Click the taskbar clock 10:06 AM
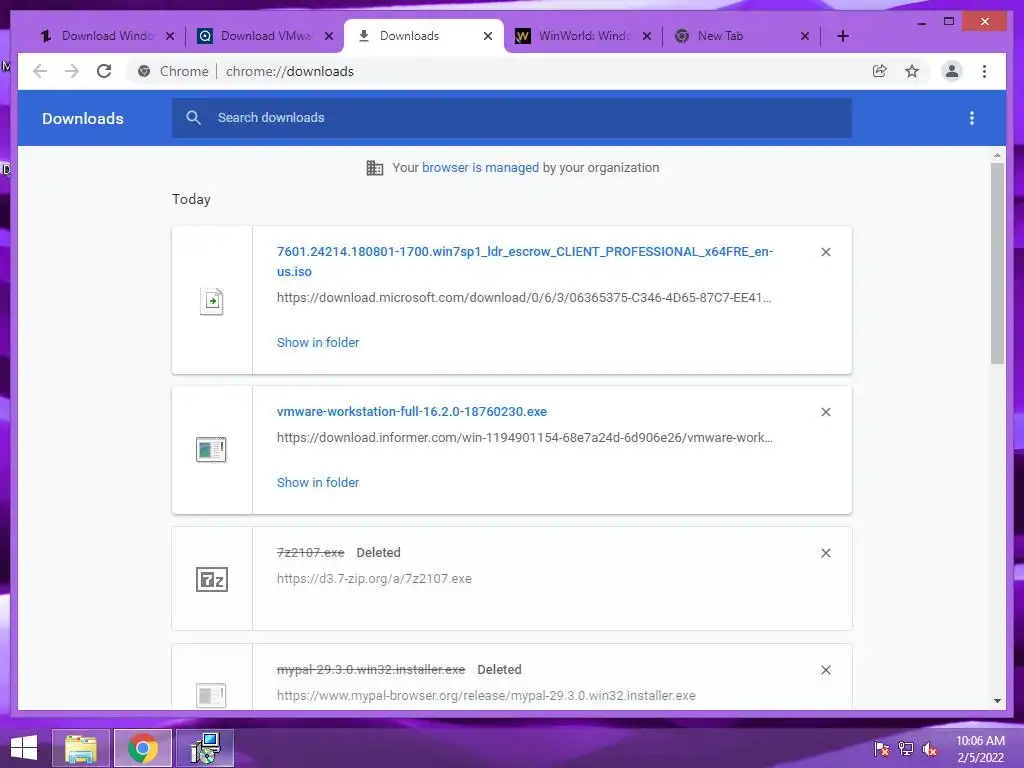Viewport: 1024px width, 768px height. (x=980, y=741)
